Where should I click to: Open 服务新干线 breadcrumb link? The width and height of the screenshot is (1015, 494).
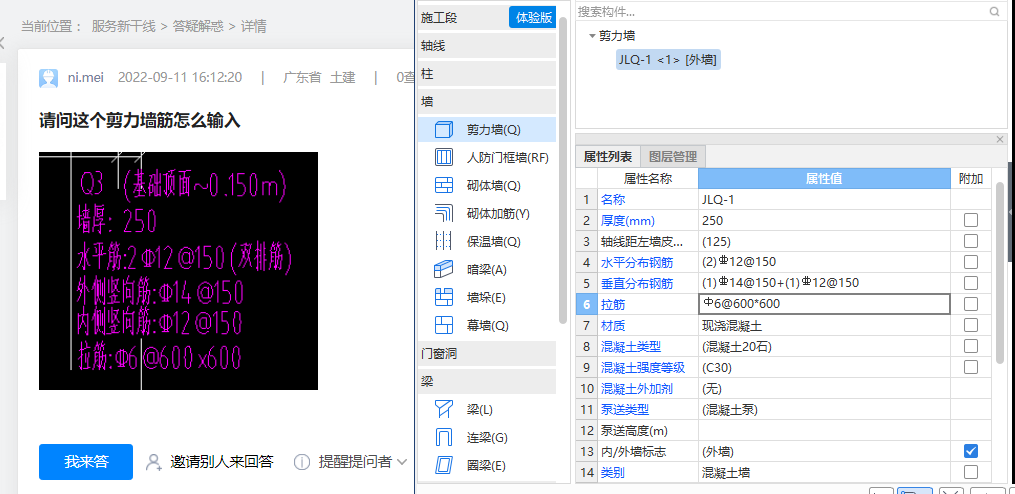[x=124, y=27]
